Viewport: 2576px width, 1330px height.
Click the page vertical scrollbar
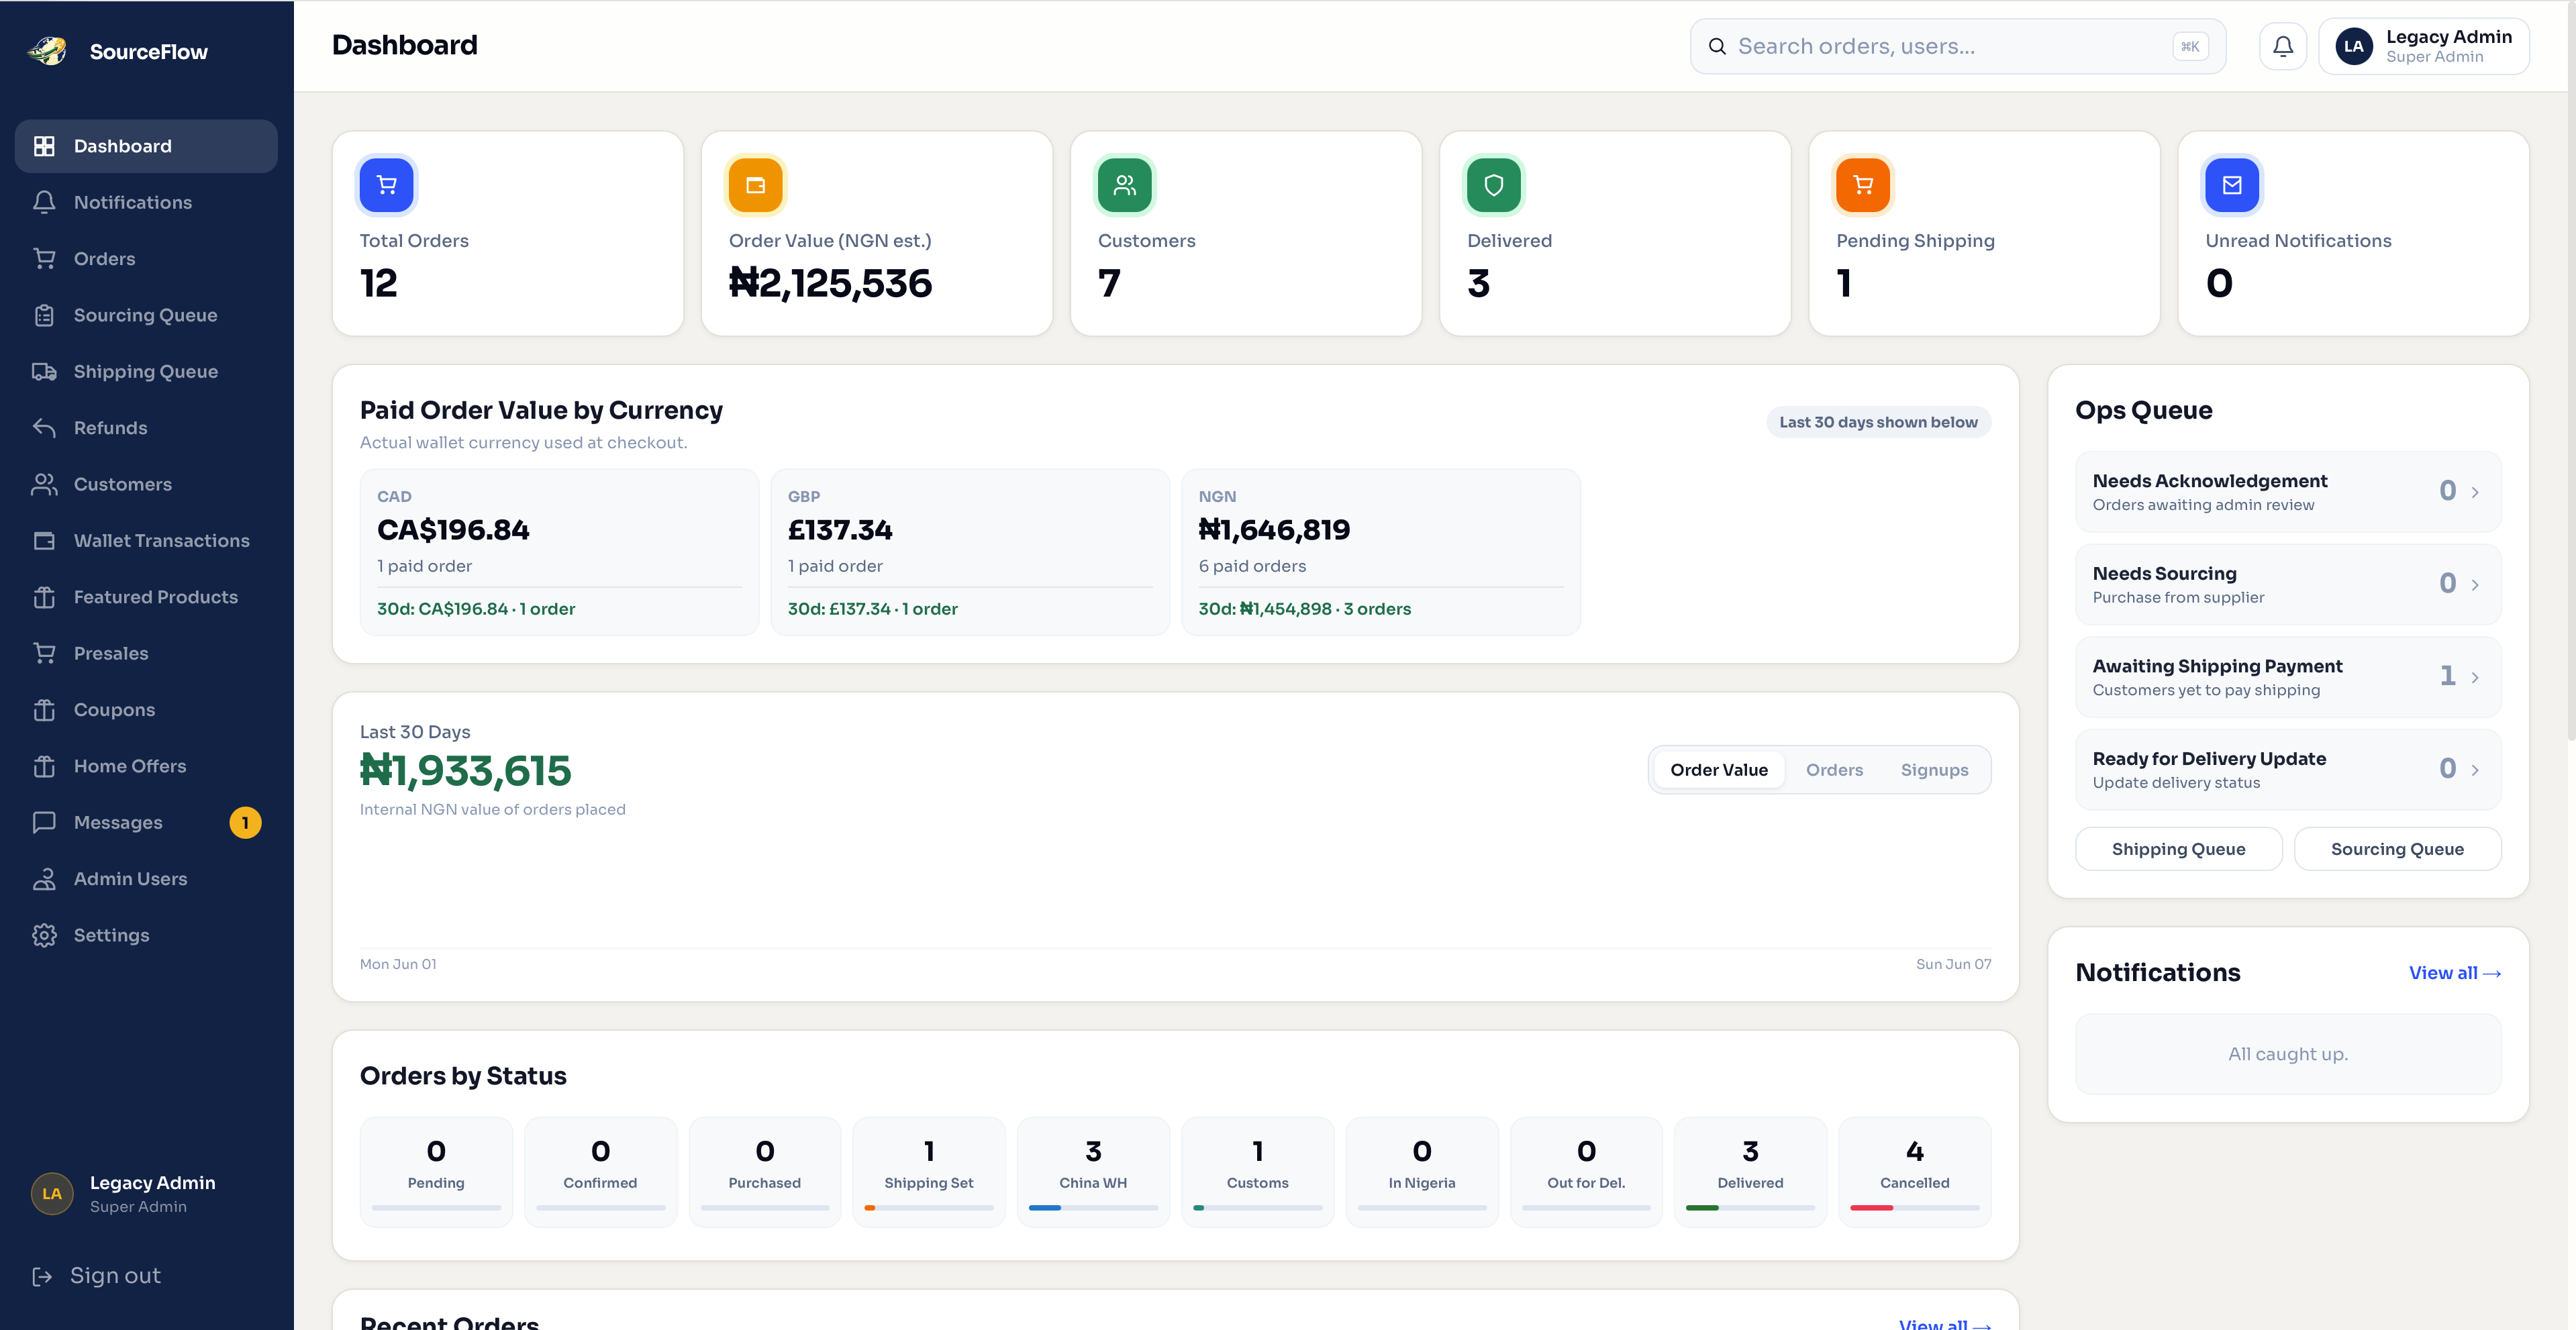click(2570, 370)
